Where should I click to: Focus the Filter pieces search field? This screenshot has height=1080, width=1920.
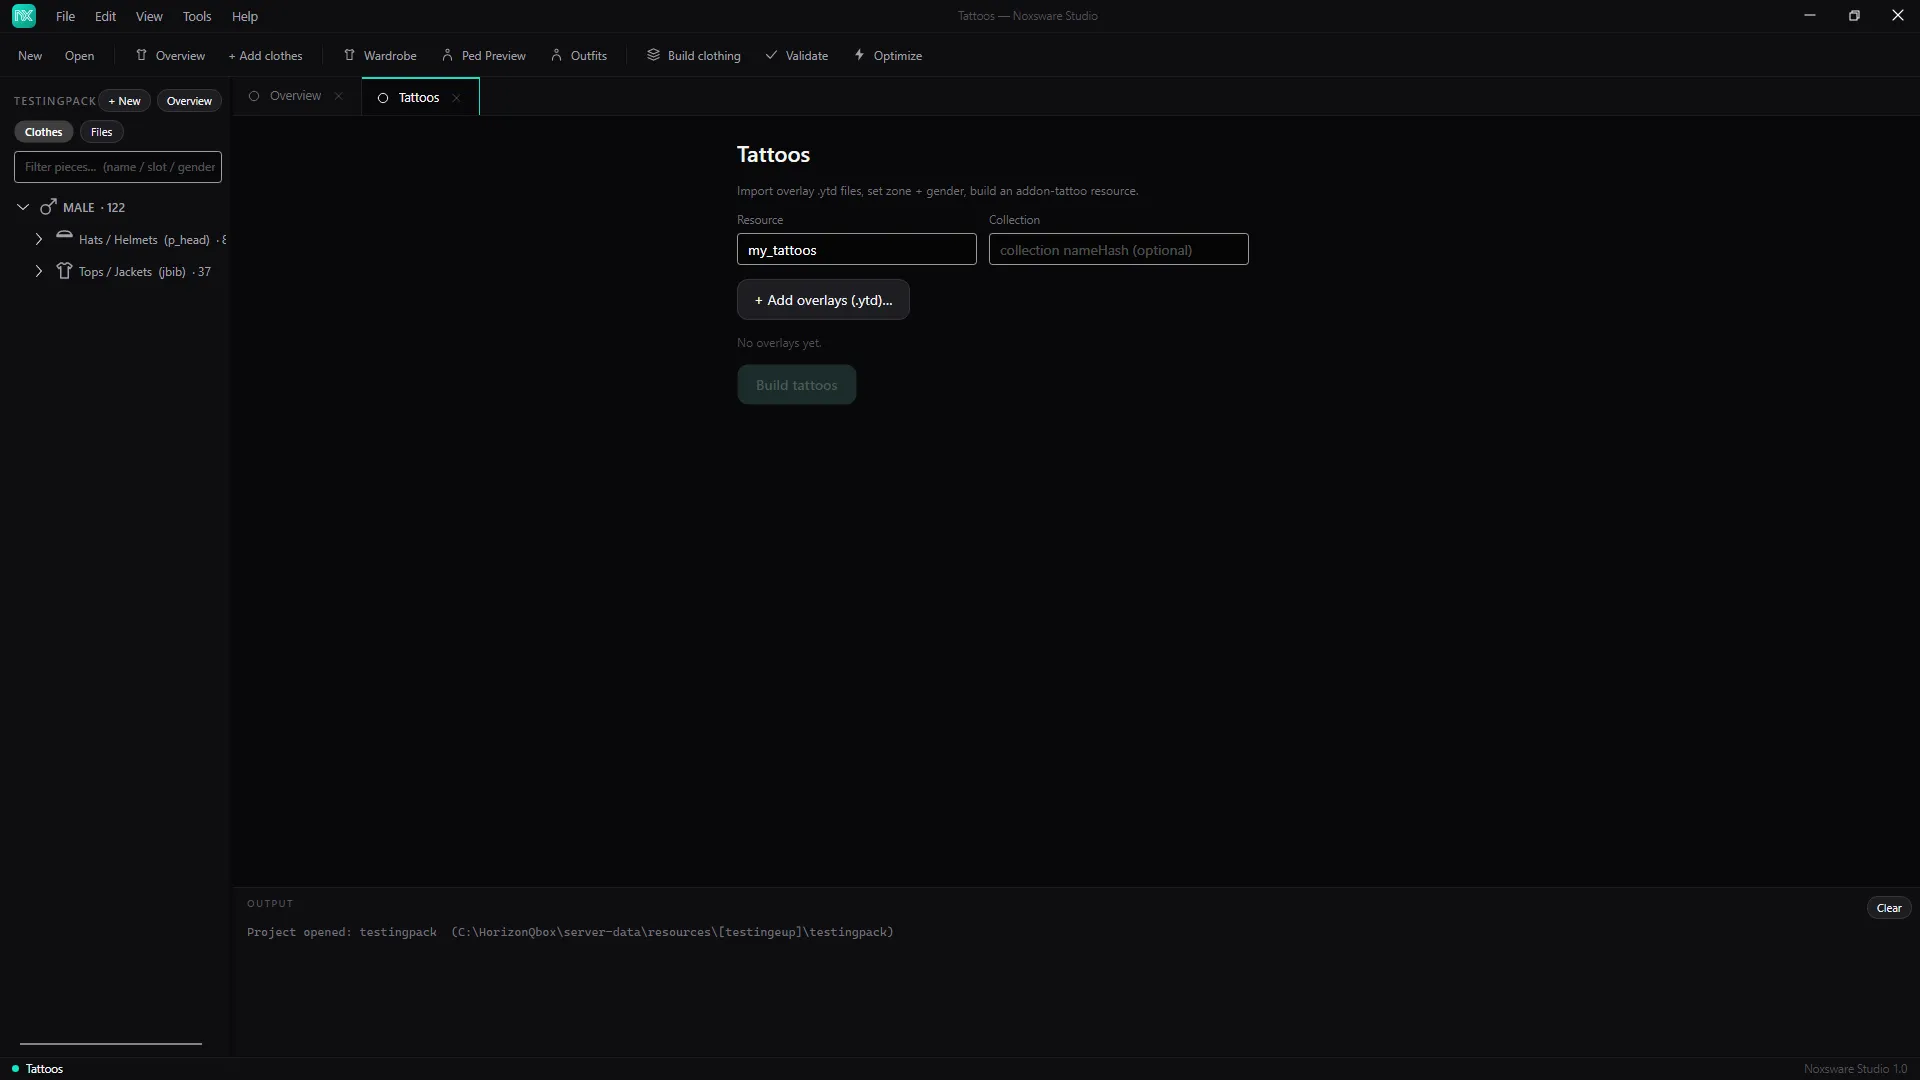118,167
